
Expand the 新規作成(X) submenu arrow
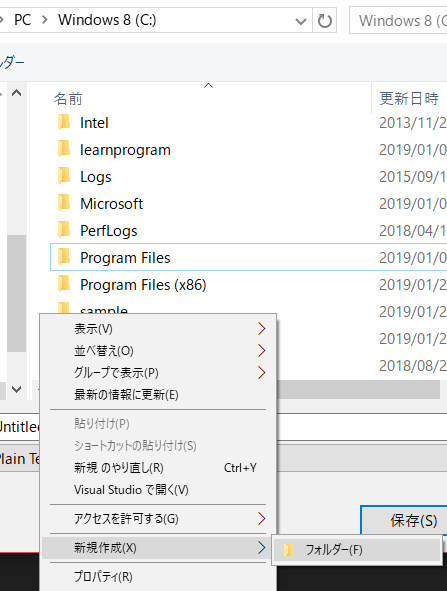coord(262,547)
